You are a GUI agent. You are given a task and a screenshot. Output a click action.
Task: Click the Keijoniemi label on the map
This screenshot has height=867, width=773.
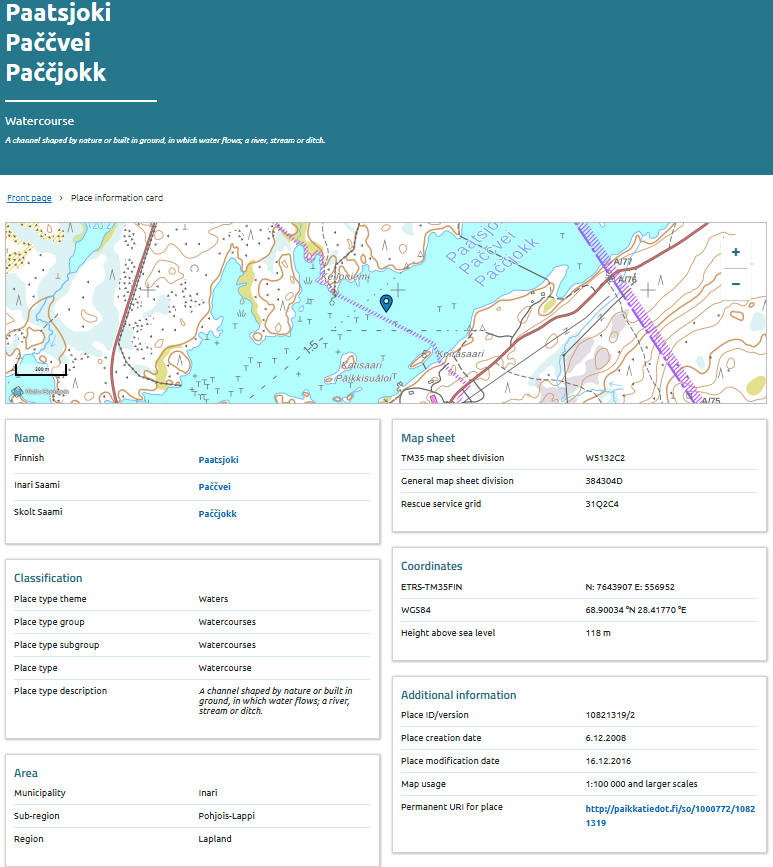[x=346, y=276]
